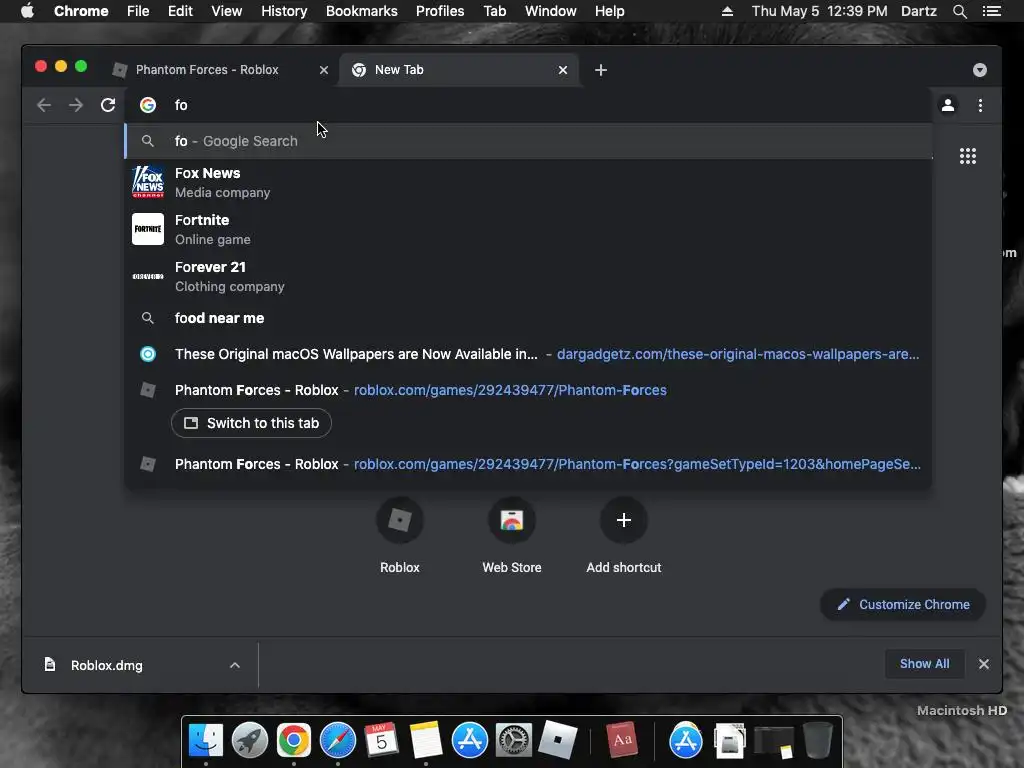This screenshot has width=1024, height=768.
Task: Open the Bookmarks menu
Action: pyautogui.click(x=362, y=11)
